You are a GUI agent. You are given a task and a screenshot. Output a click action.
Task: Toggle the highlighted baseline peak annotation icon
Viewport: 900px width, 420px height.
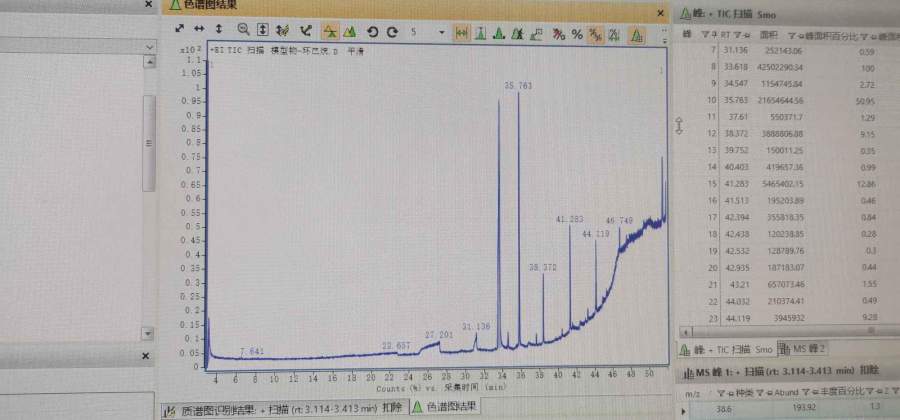click(330, 32)
